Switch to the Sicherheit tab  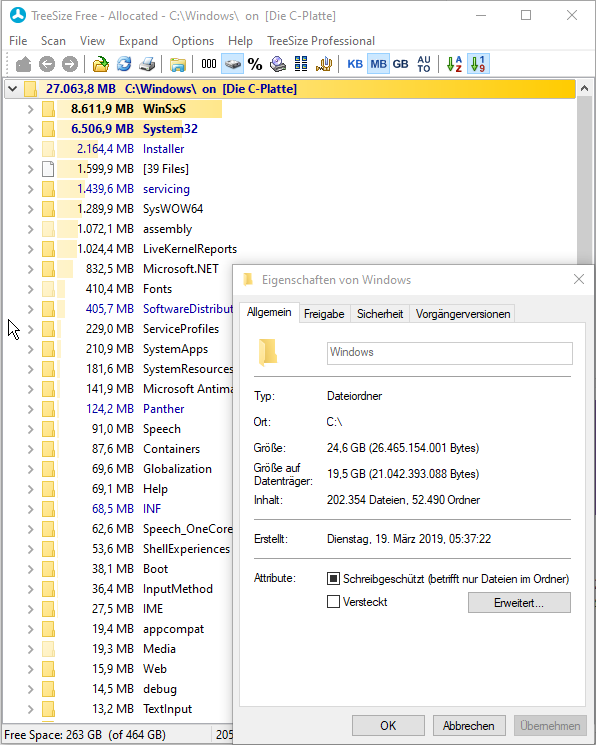[380, 314]
